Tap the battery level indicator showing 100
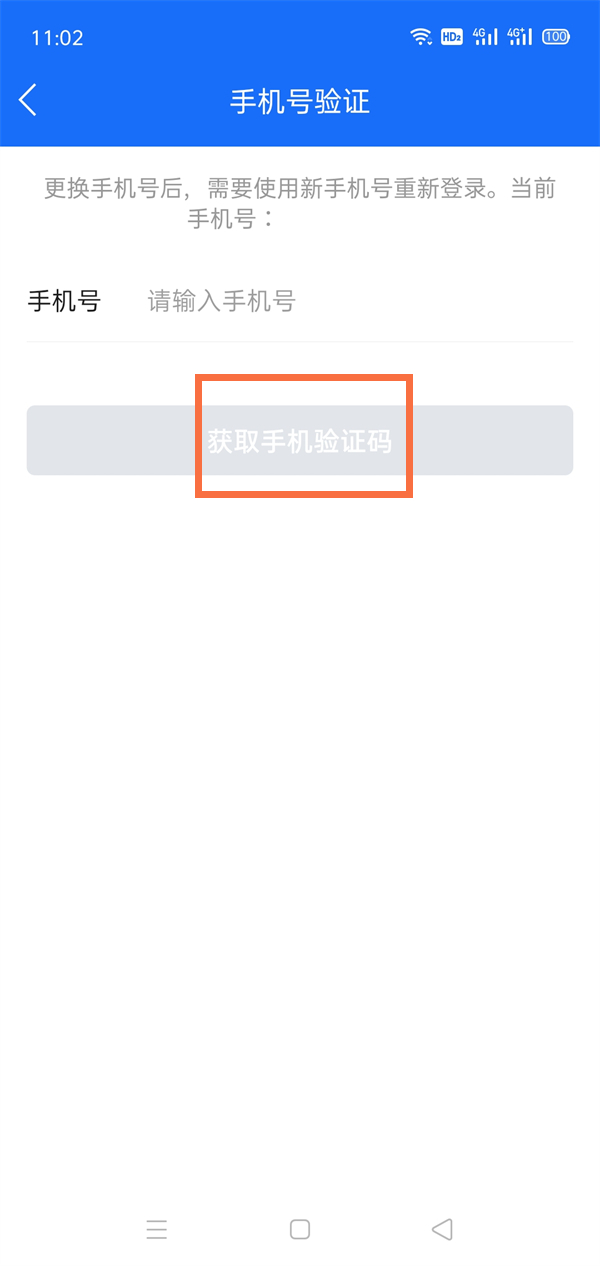The width and height of the screenshot is (600, 1266). 556,37
